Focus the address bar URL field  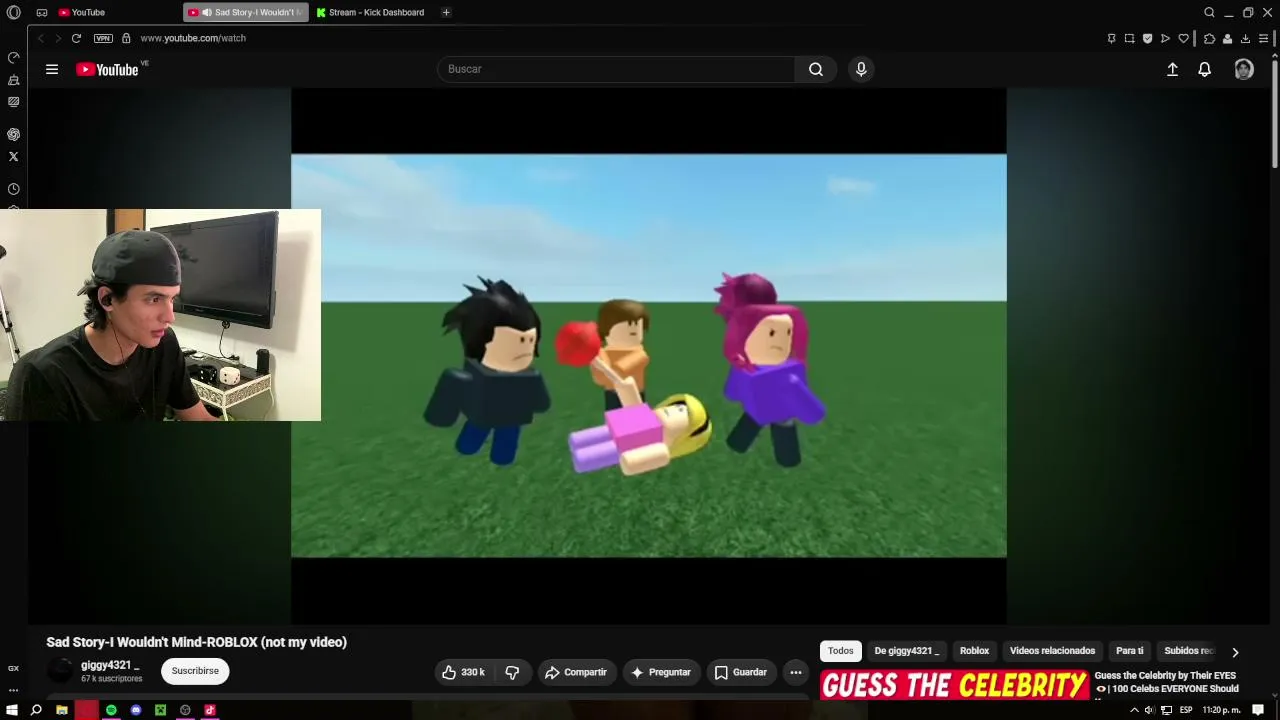click(x=193, y=38)
